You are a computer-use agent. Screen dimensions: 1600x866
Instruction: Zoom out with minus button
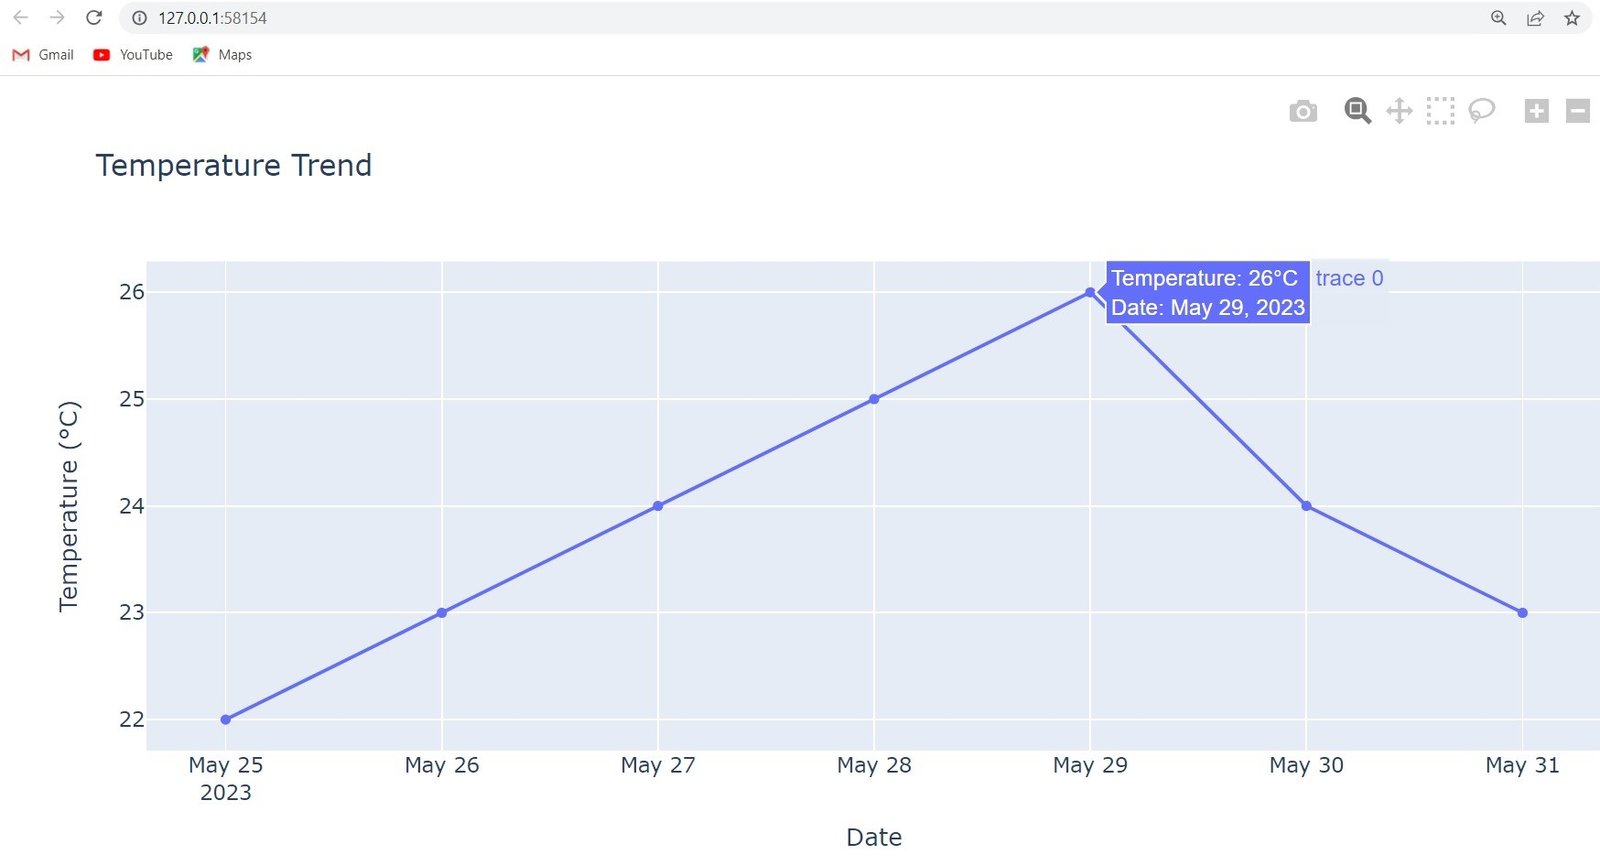(x=1578, y=111)
